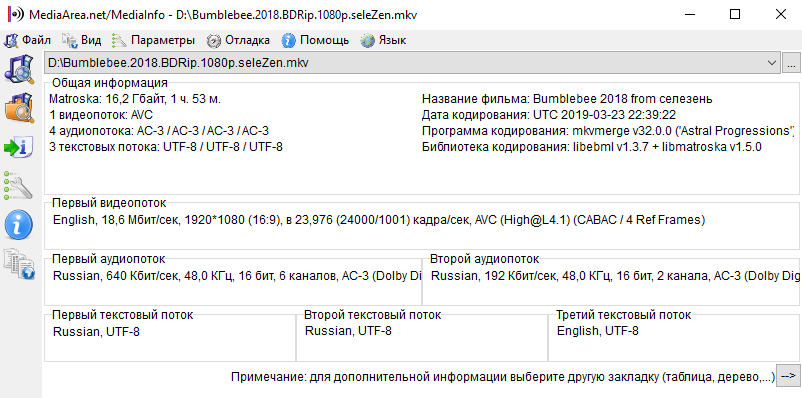Expand the file path dropdown arrow
Image resolution: width=802 pixels, height=398 pixels.
tap(771, 63)
